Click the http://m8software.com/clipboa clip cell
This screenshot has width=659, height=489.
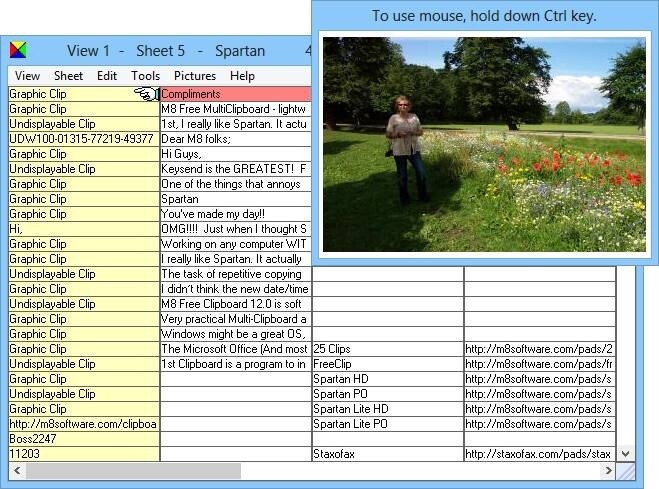click(84, 423)
